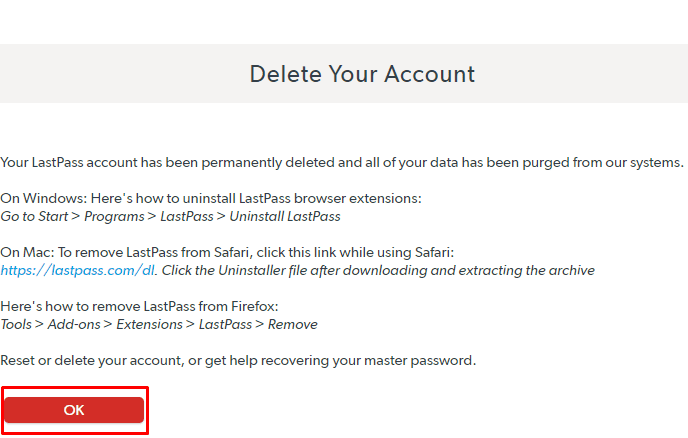Screen dimensions: 688x438
Task: Click the Reset or delete your account sentence
Action: [x=238, y=361]
